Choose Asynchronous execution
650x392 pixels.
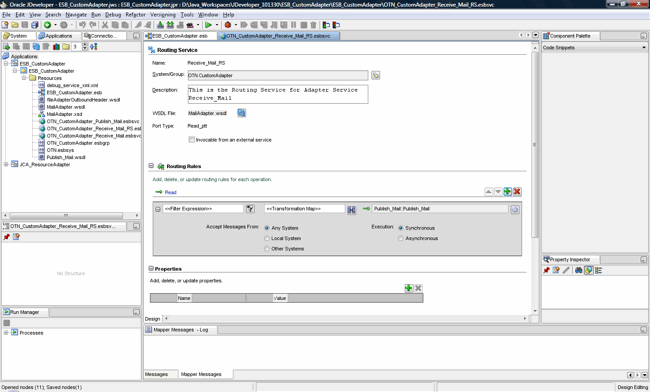tap(401, 238)
